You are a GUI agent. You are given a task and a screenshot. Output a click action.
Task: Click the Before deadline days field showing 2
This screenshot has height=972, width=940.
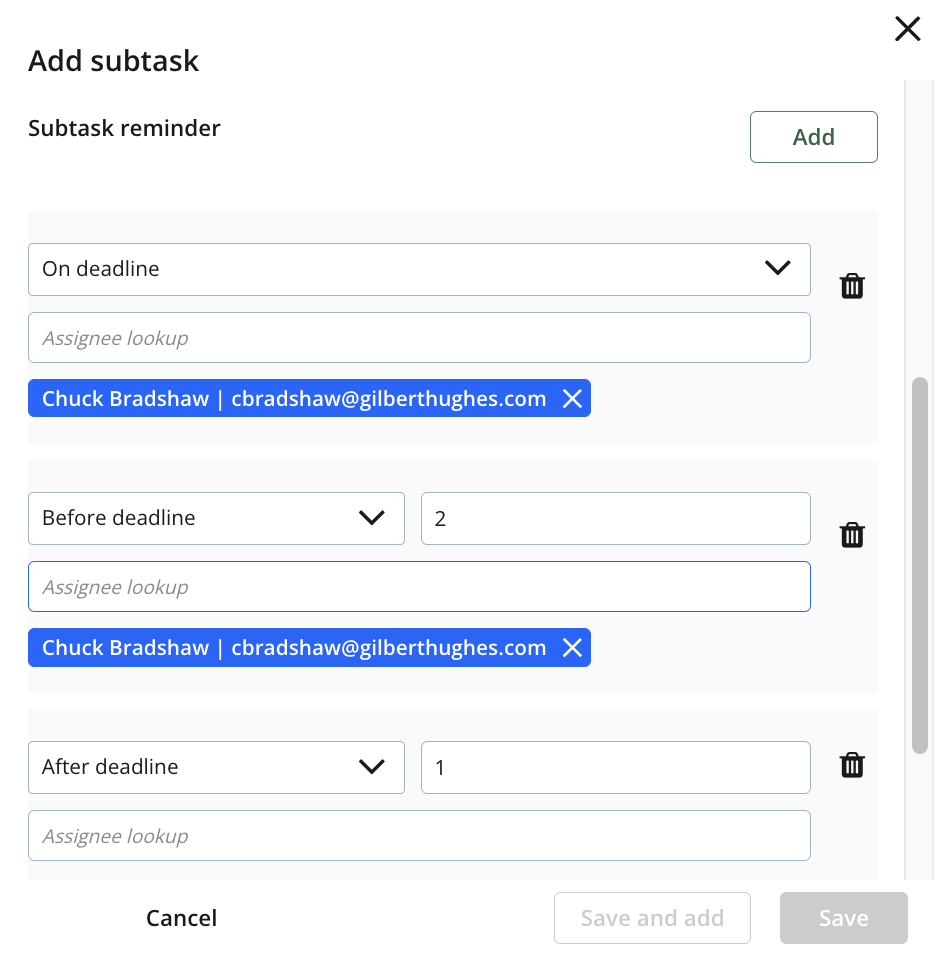(615, 518)
